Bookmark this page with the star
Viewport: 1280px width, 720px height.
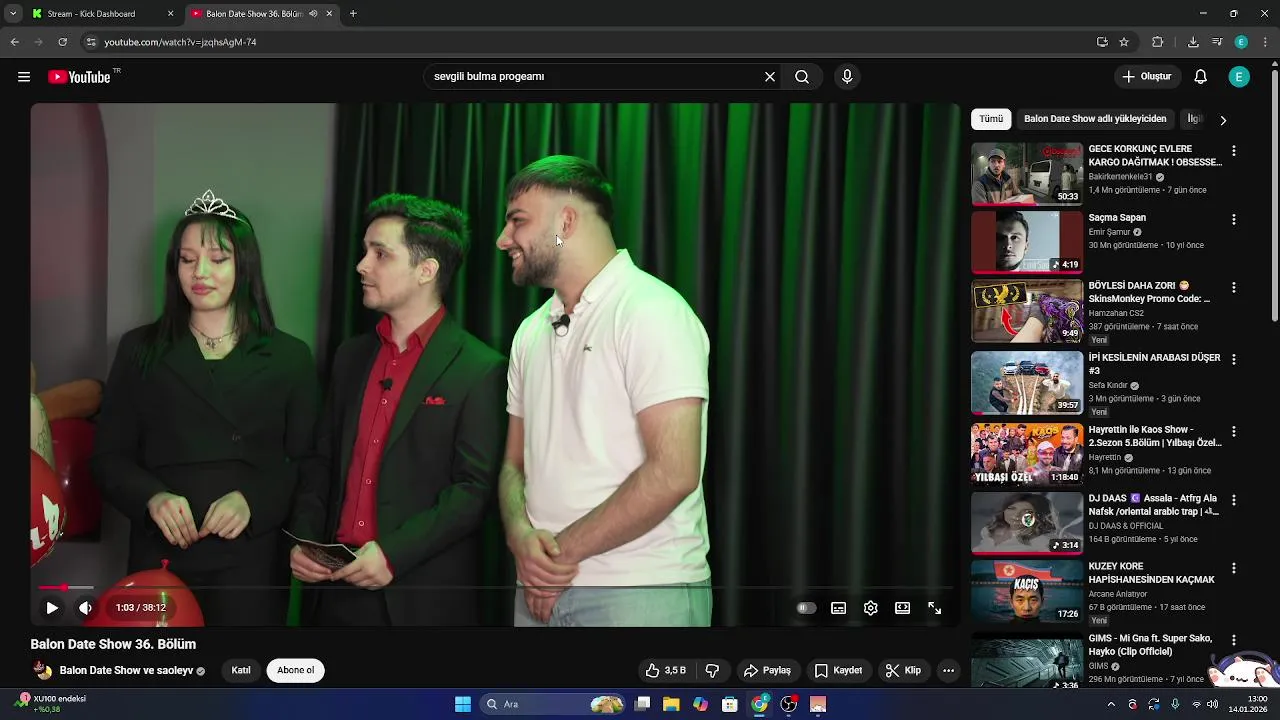1124,42
